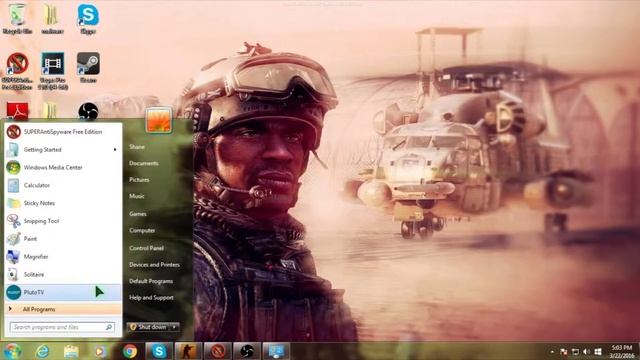Open the network icon in system tray
Screen dimensions: 640x360
pos(575,351)
